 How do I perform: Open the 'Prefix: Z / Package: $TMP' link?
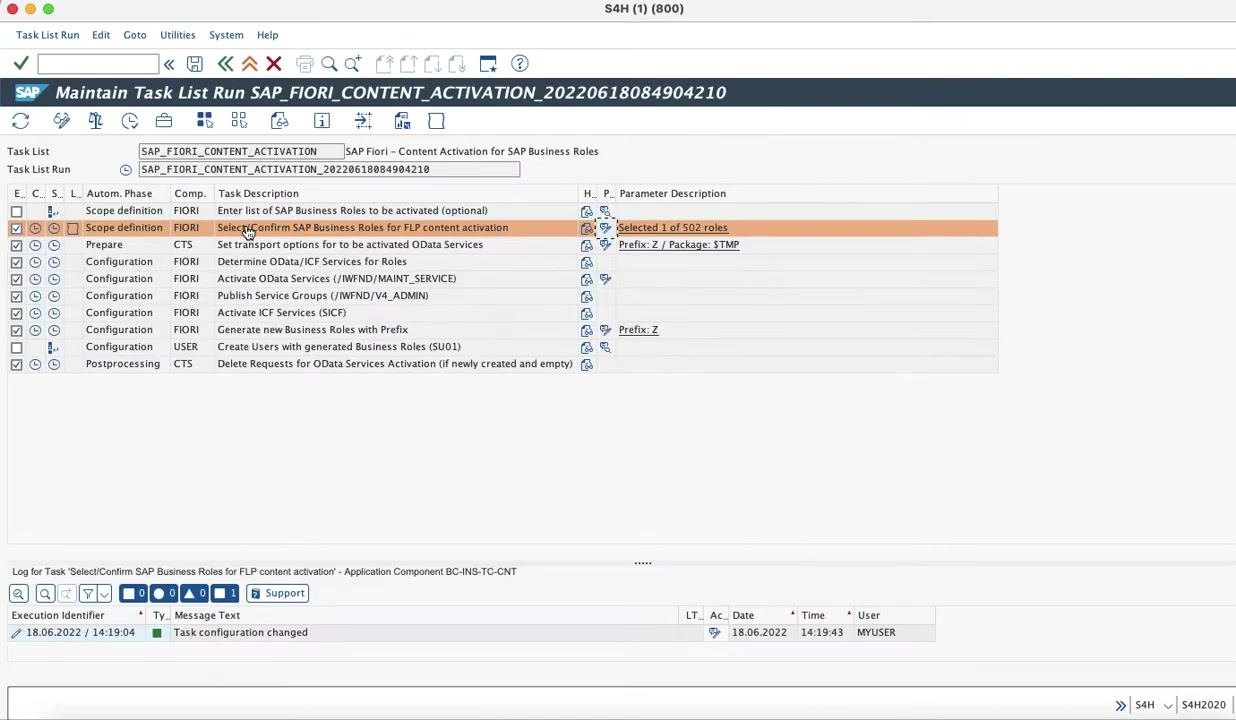point(679,245)
